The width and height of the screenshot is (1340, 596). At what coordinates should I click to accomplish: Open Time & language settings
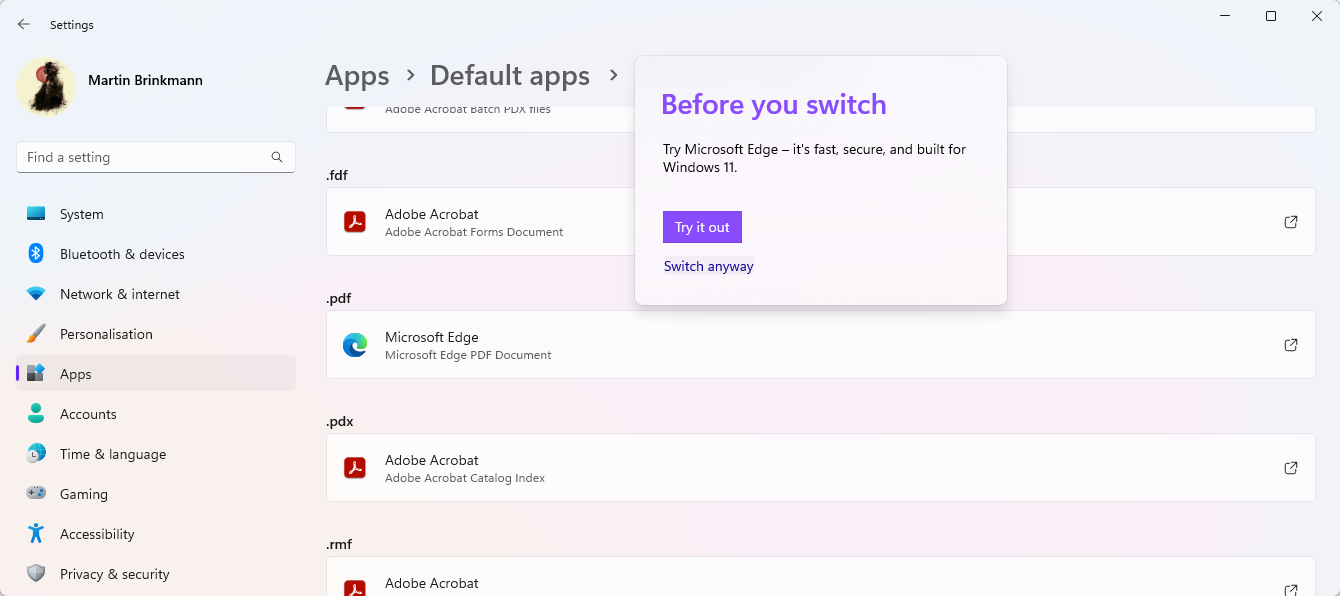pos(113,454)
